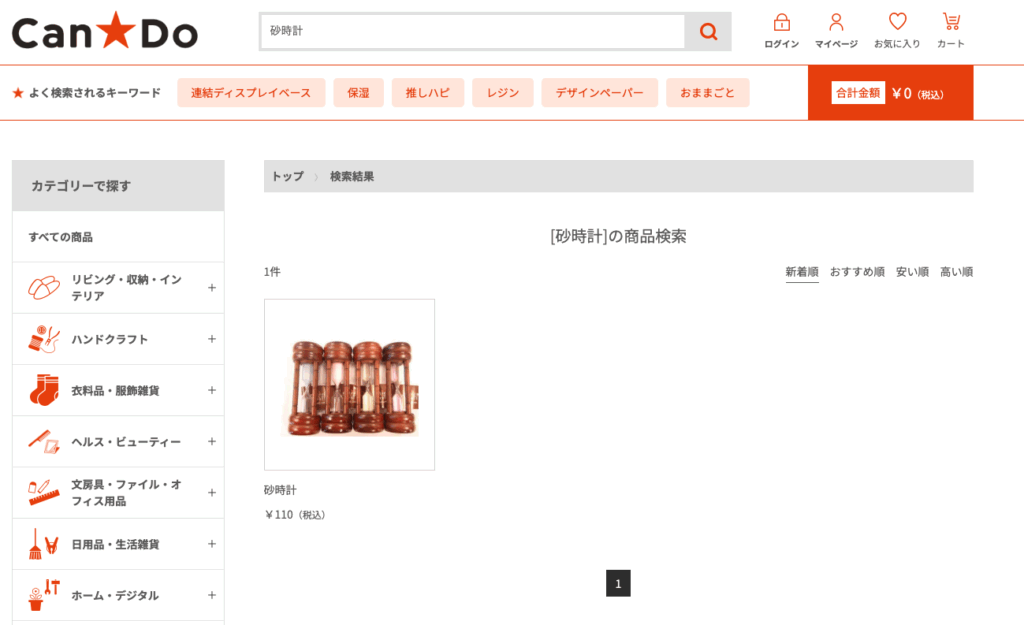Viewport: 1024px width, 625px height.
Task: Click the カテゴリーで探す sidebar header
Action: 118,185
